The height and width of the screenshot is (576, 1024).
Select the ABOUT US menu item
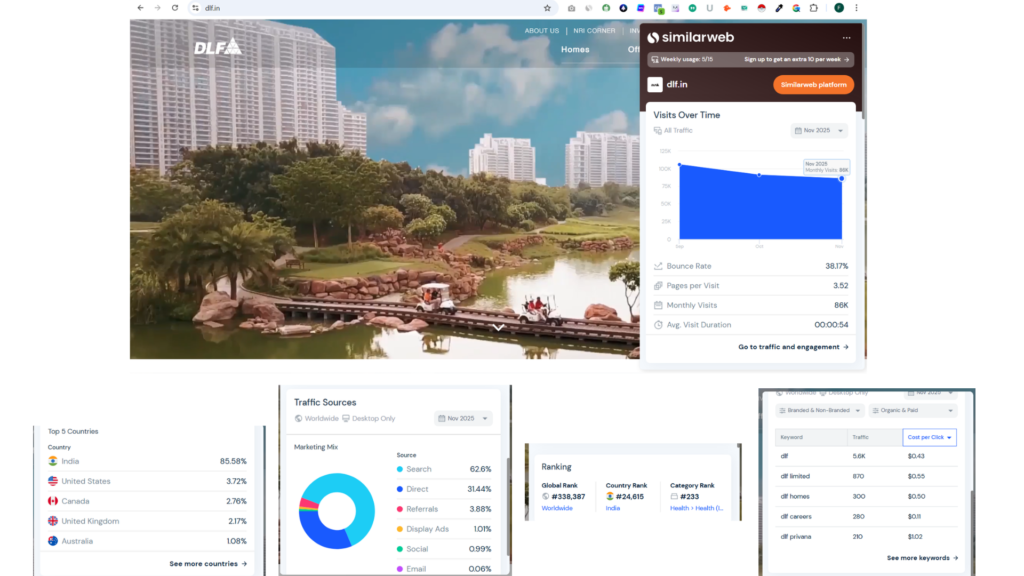click(542, 30)
